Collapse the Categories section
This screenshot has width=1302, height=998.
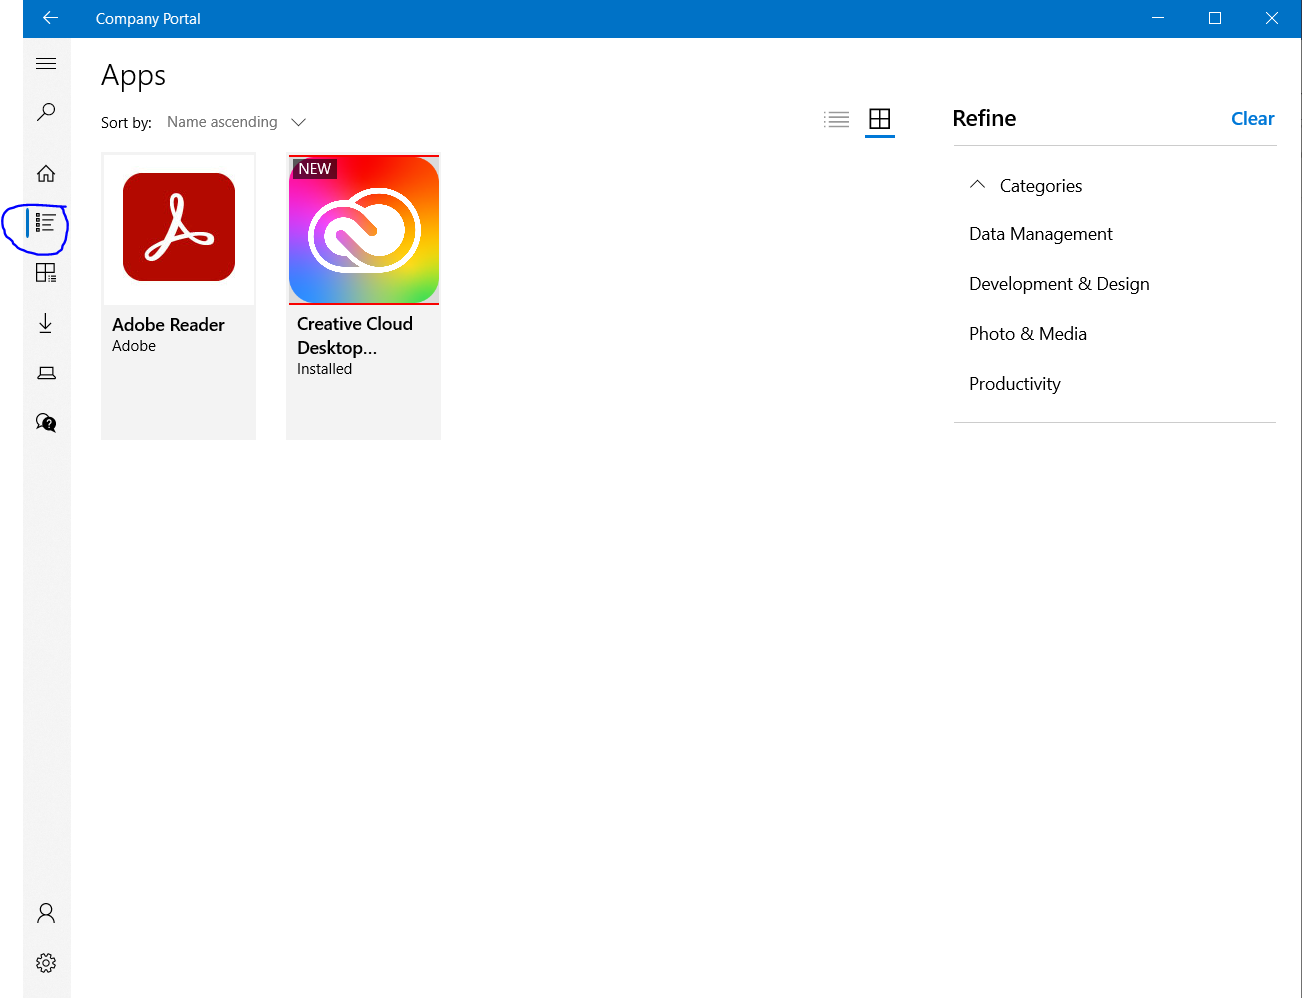point(978,185)
